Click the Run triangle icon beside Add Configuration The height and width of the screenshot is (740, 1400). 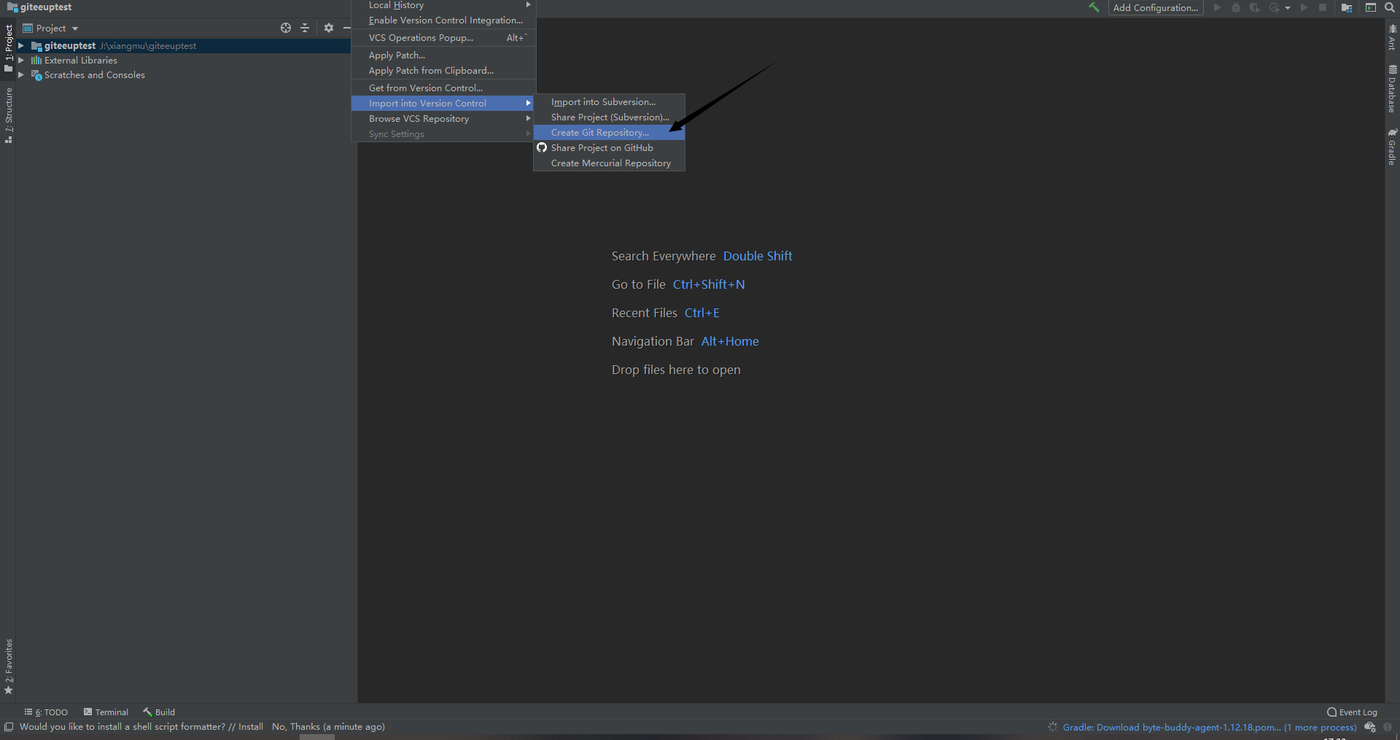pos(1217,7)
